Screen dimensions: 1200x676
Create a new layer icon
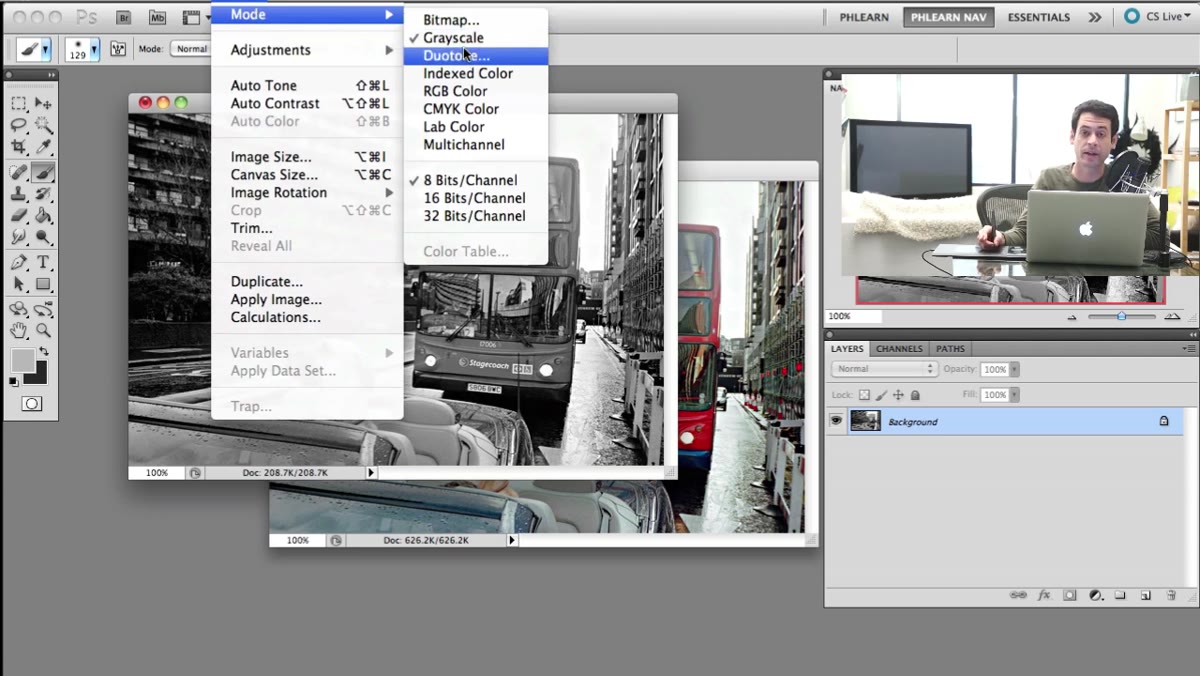(1146, 594)
